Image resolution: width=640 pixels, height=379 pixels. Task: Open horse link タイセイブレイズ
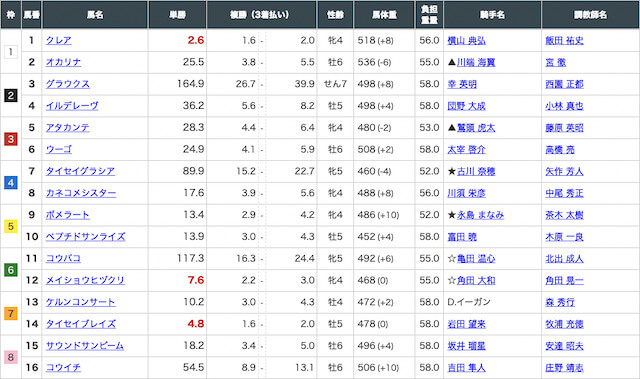(x=81, y=324)
